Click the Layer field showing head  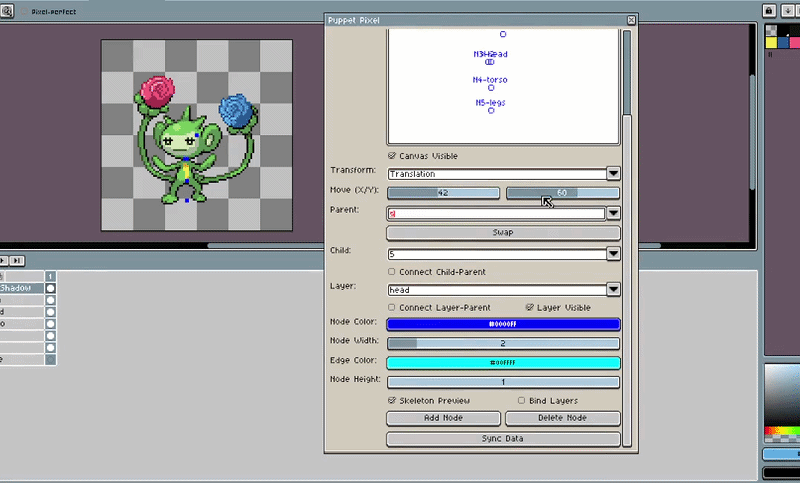(x=497, y=290)
